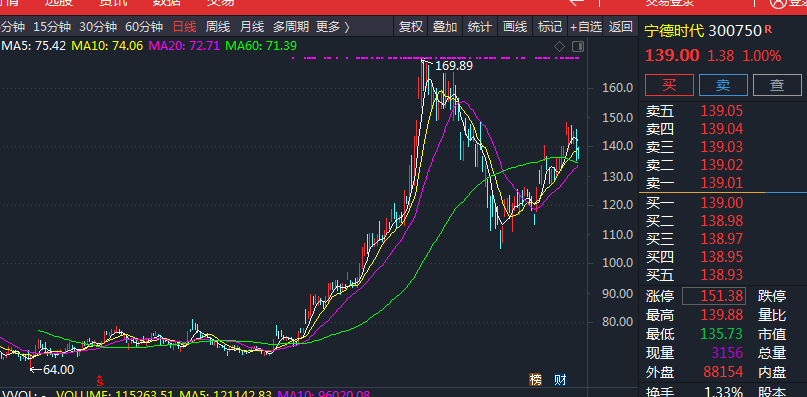Switch chart to 15分钟 period

(x=51, y=27)
